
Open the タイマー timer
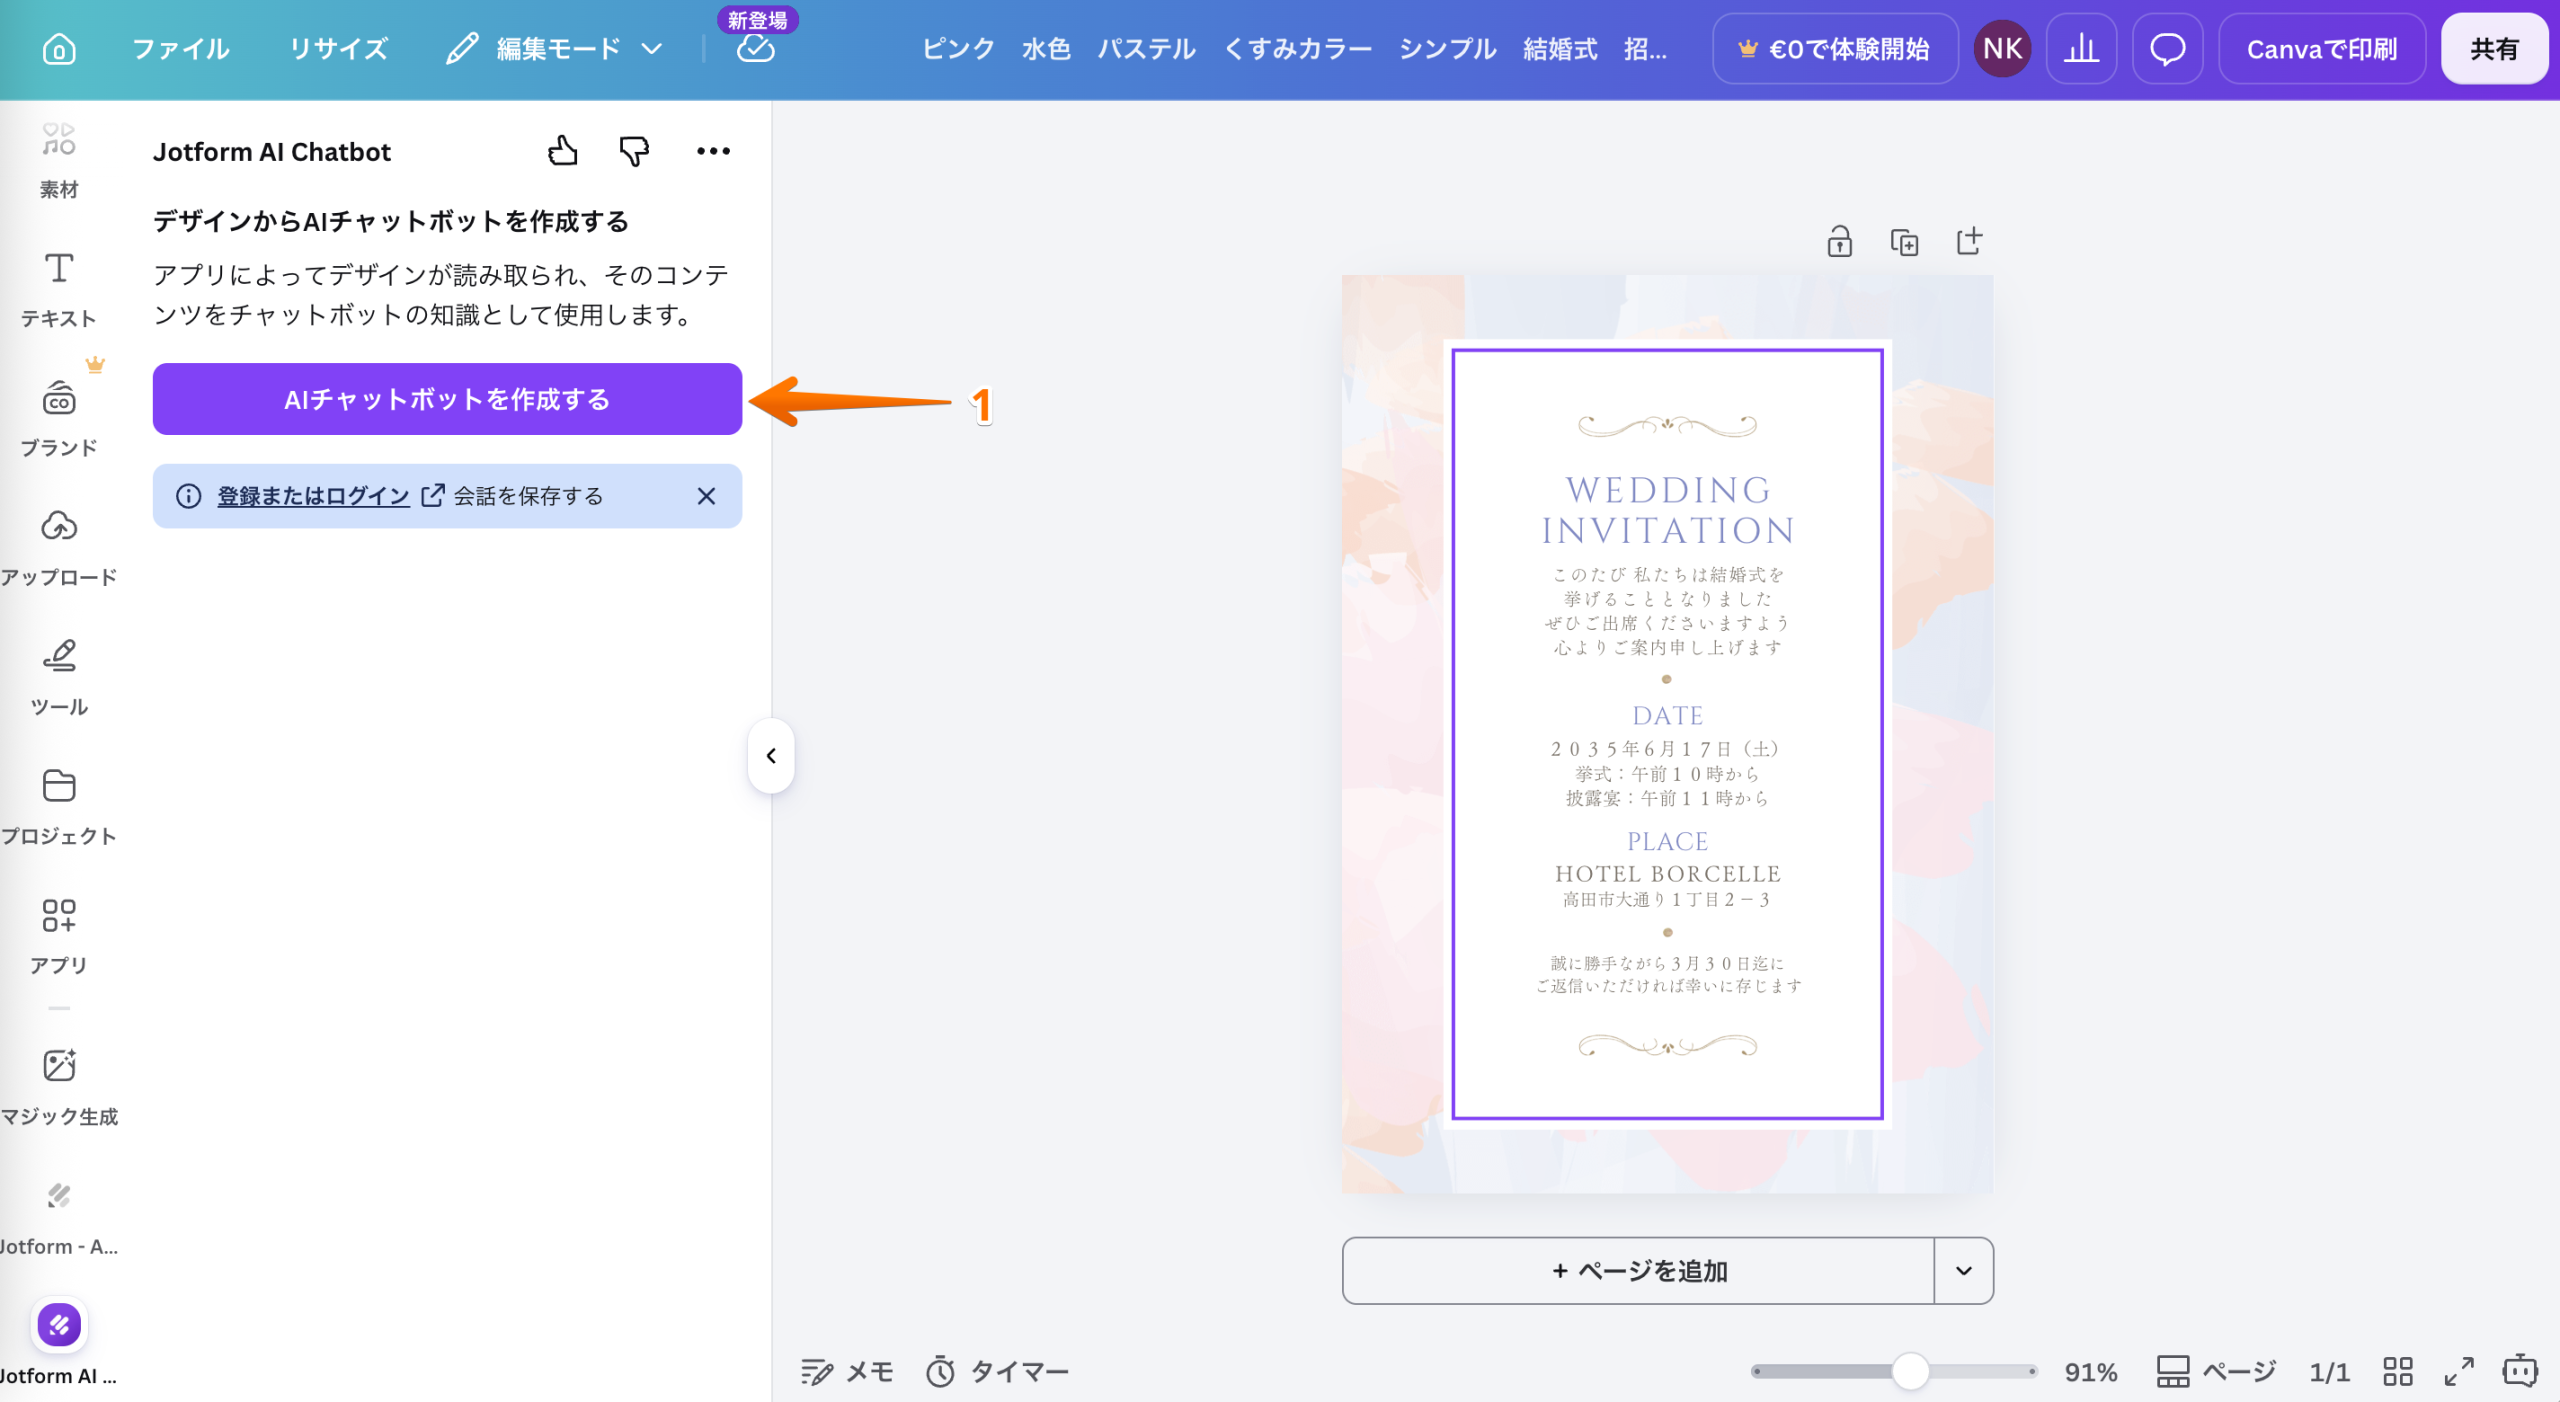click(x=997, y=1372)
